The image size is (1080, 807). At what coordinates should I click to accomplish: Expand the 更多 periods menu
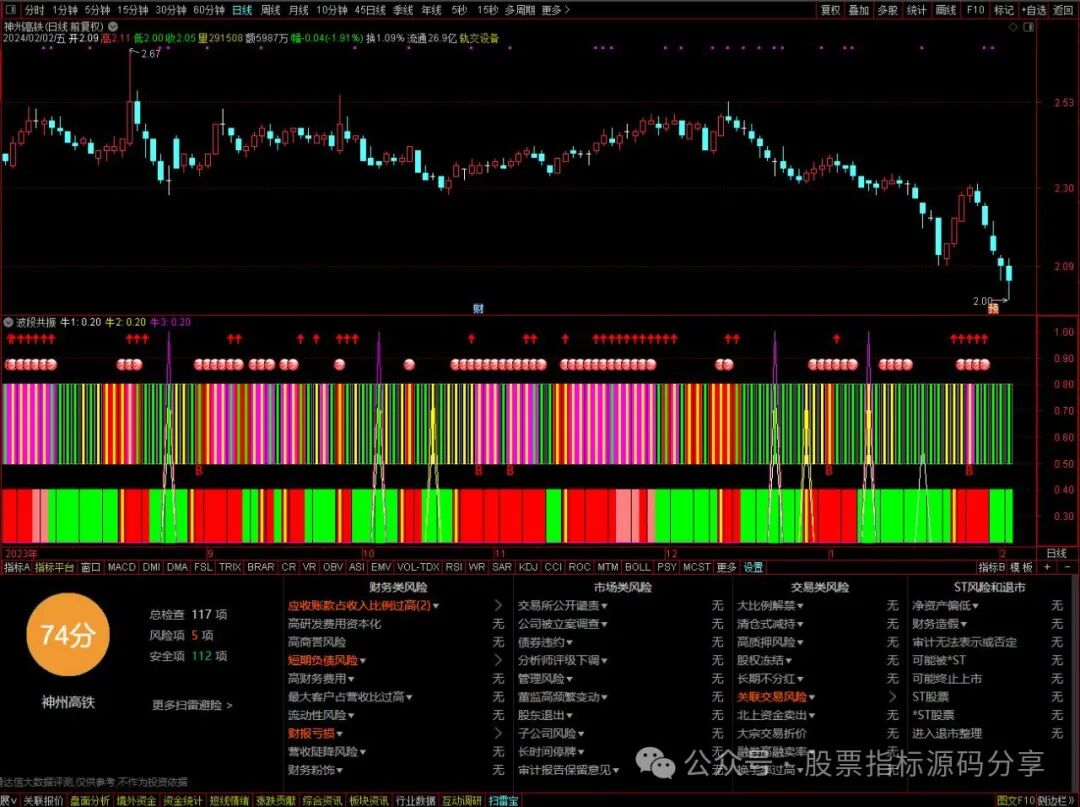click(x=556, y=10)
